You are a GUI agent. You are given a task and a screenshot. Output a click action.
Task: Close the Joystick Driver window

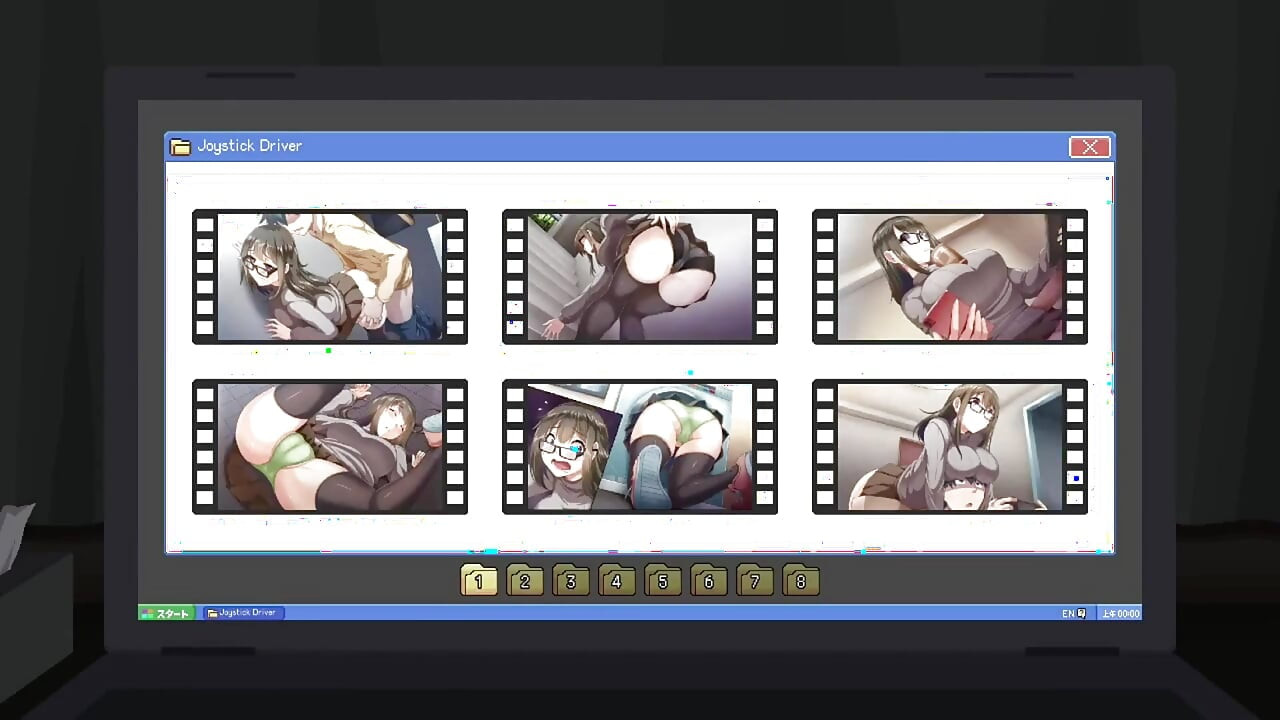(x=1089, y=147)
